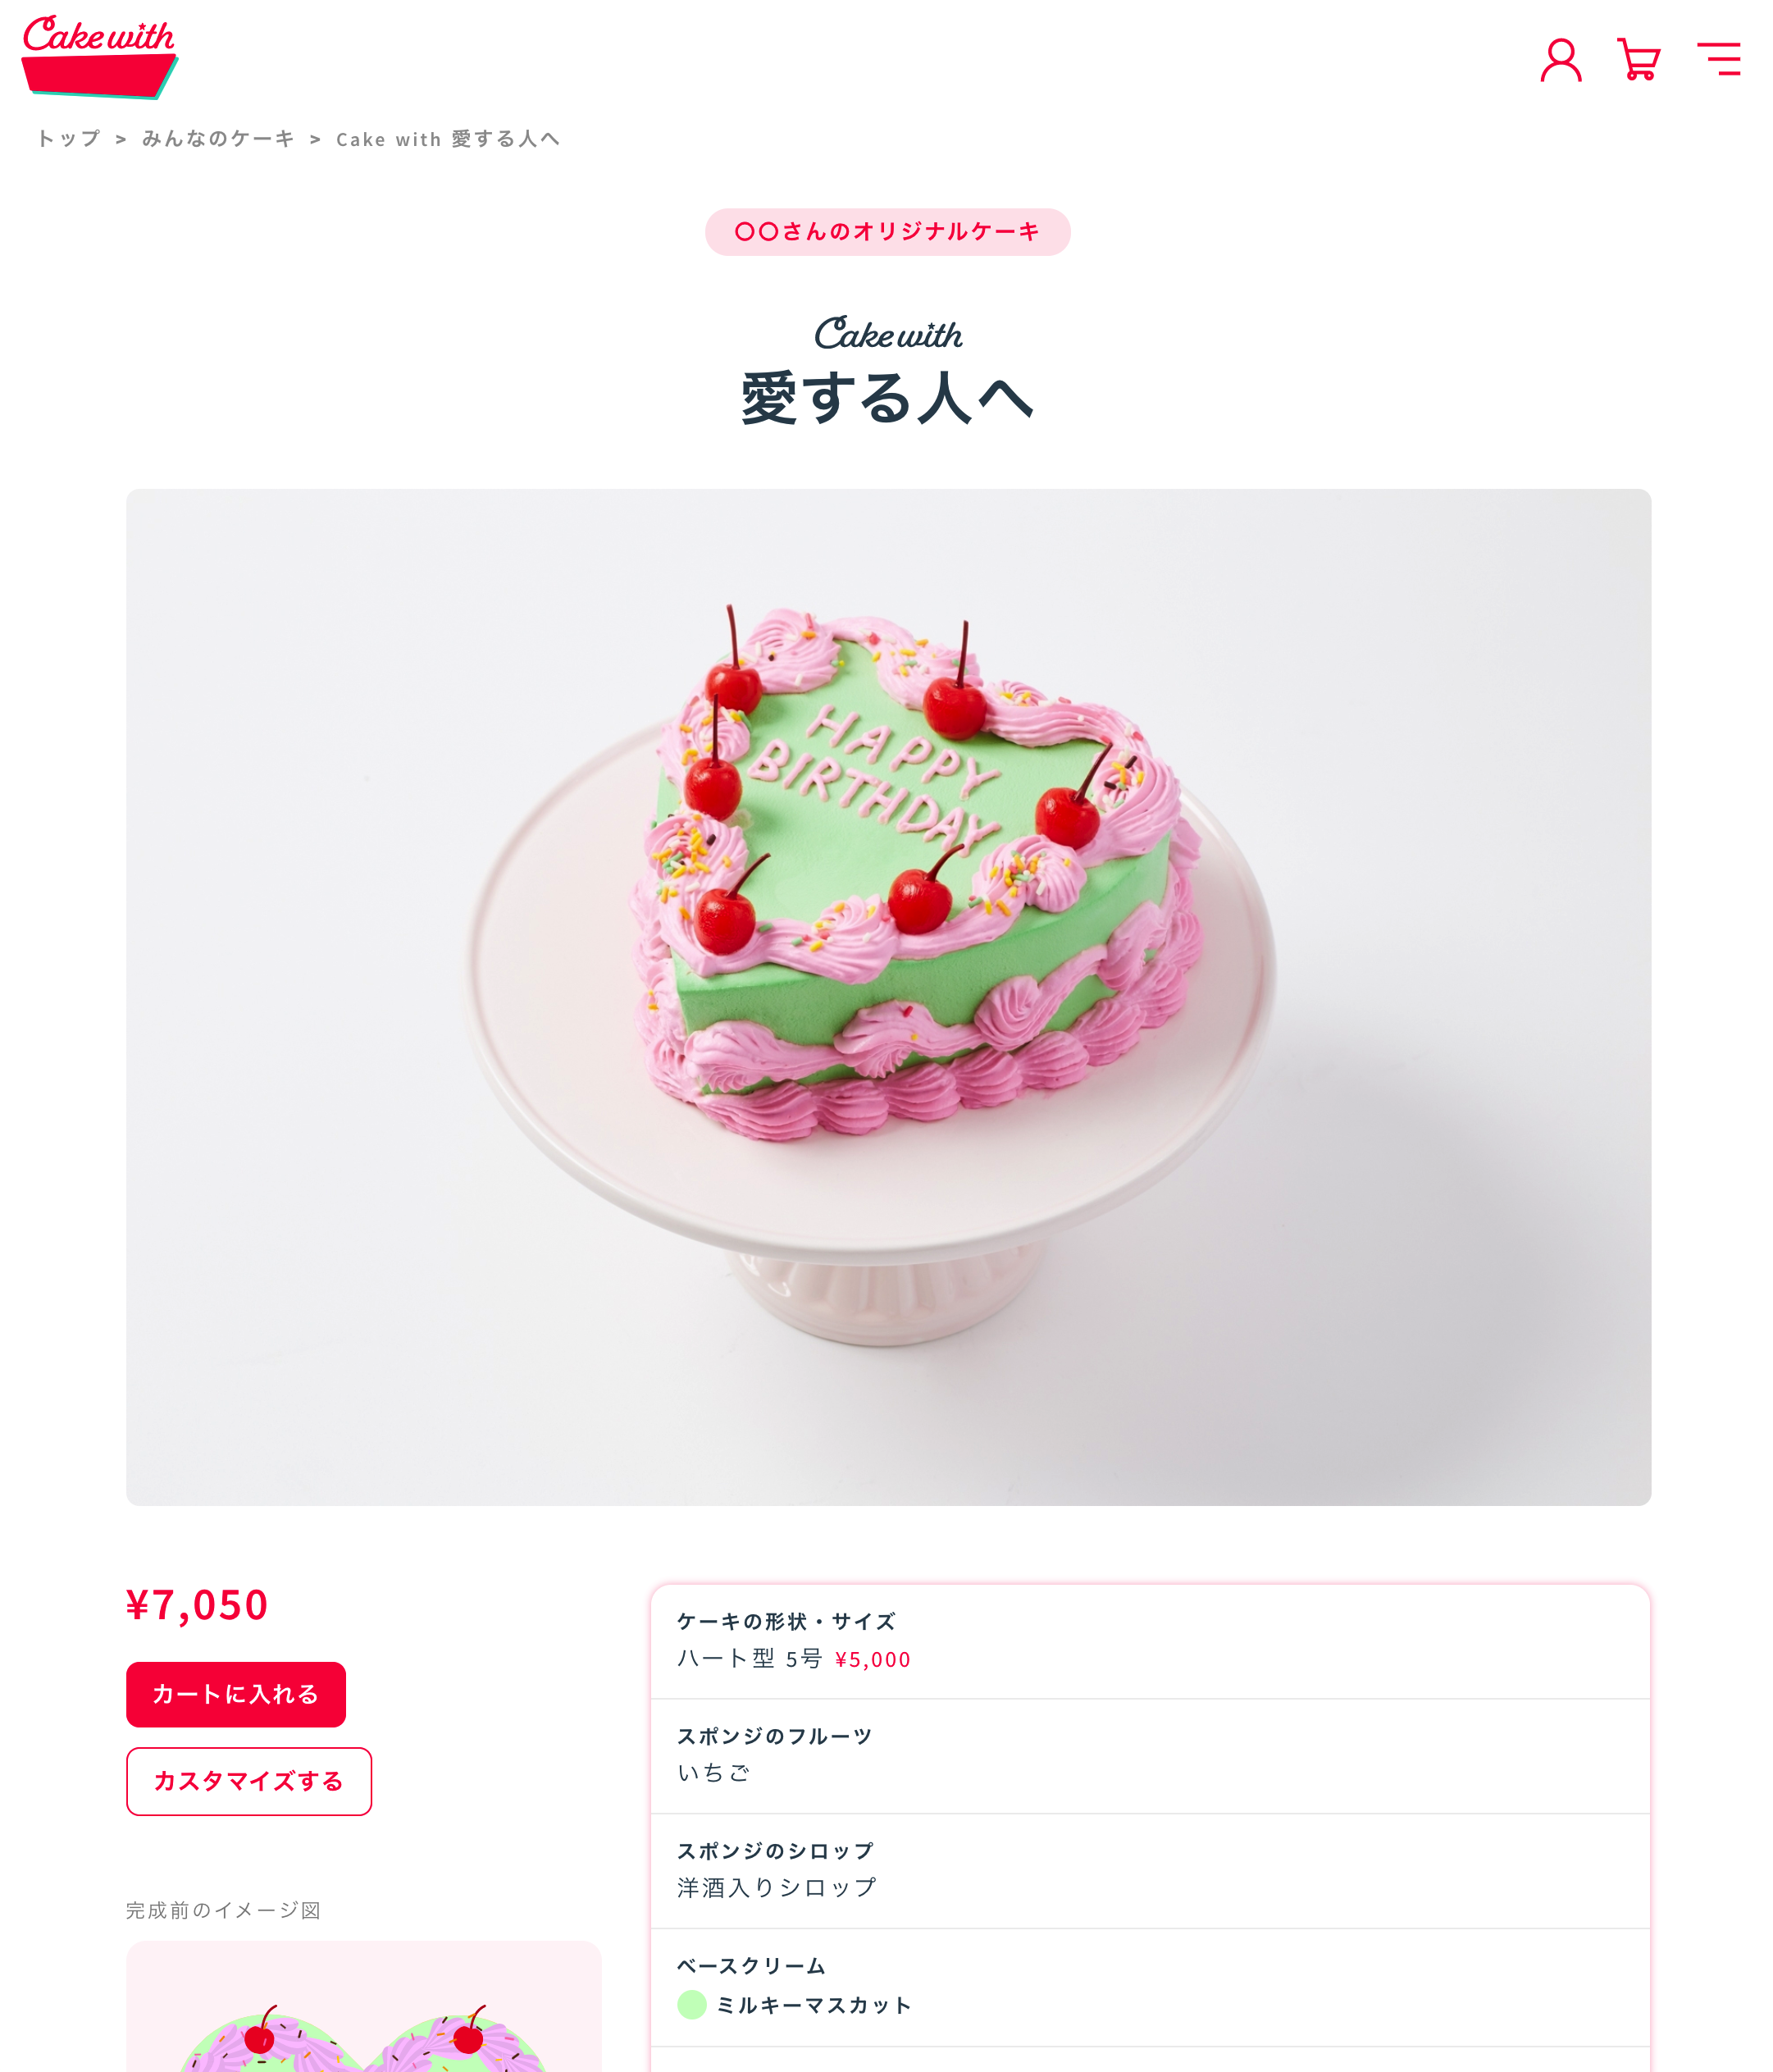Click the heart cake main photo
Screen dimensions: 1773x2072
click(x=888, y=997)
